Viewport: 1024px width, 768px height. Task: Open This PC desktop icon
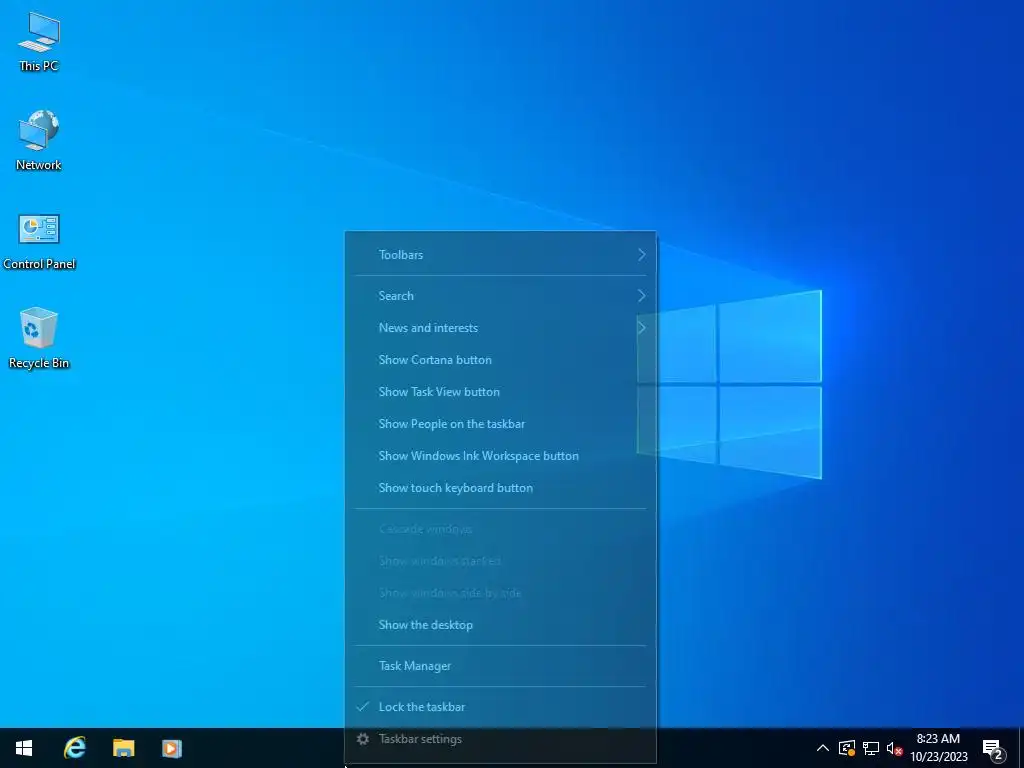pos(39,42)
